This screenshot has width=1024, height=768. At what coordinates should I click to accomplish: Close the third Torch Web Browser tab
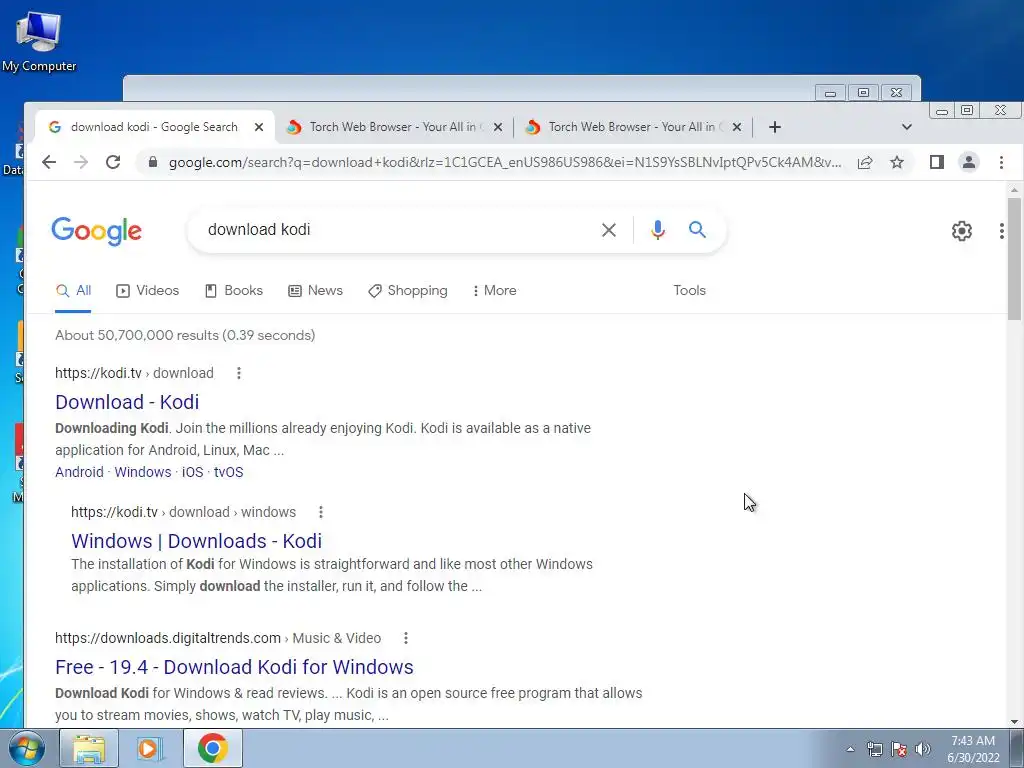pos(737,127)
